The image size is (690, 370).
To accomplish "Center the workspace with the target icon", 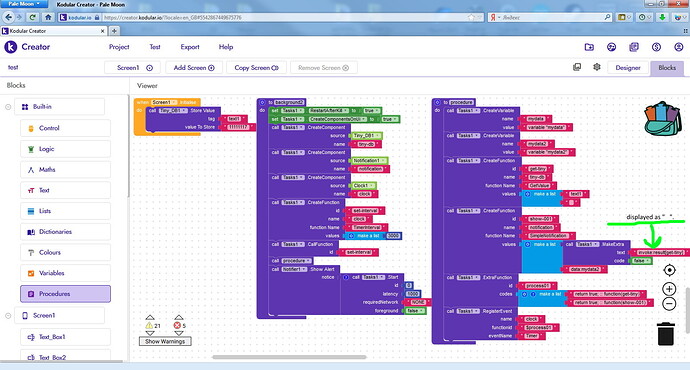I will point(669,270).
